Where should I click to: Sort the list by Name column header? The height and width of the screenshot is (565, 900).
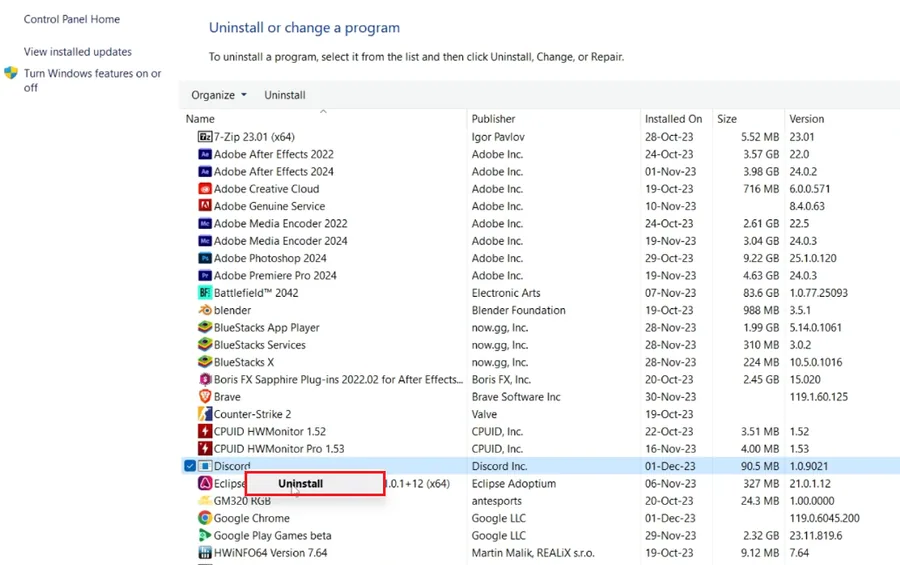(x=200, y=119)
